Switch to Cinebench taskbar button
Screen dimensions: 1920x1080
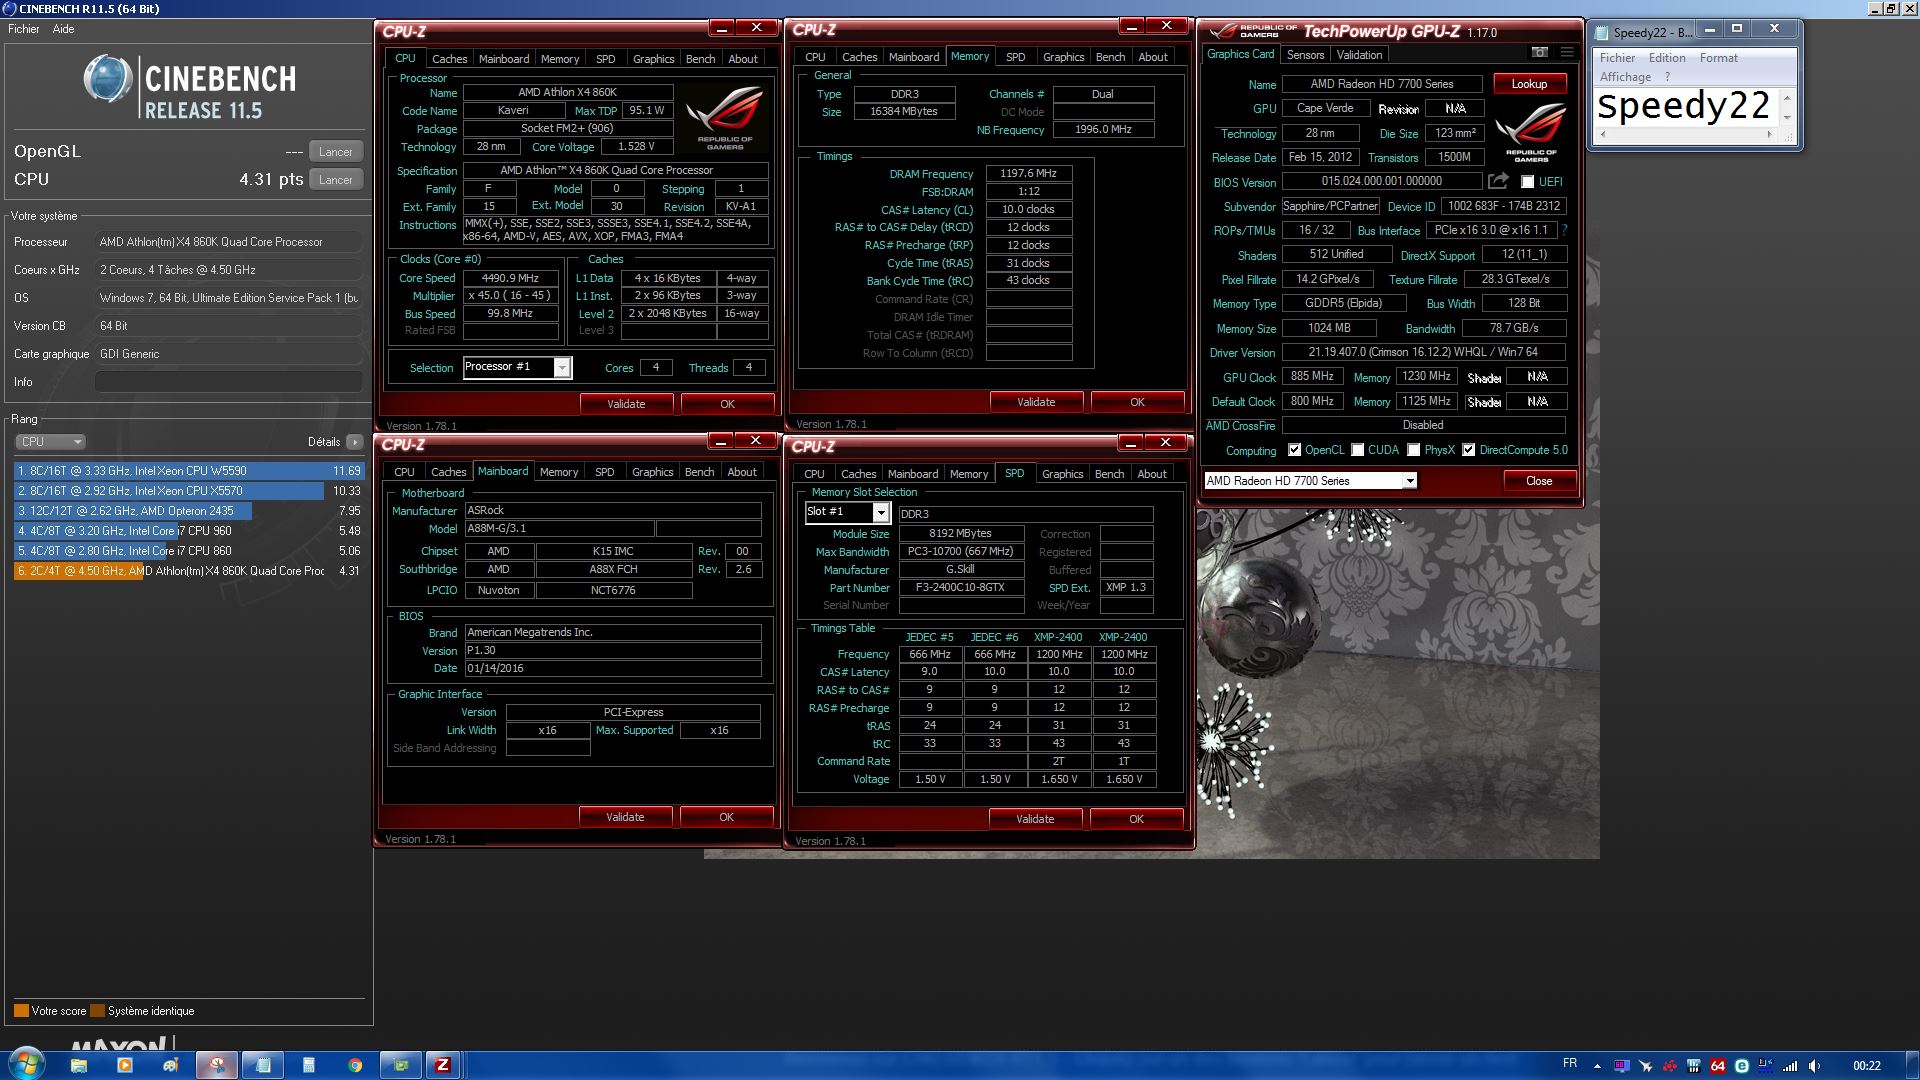click(216, 1065)
